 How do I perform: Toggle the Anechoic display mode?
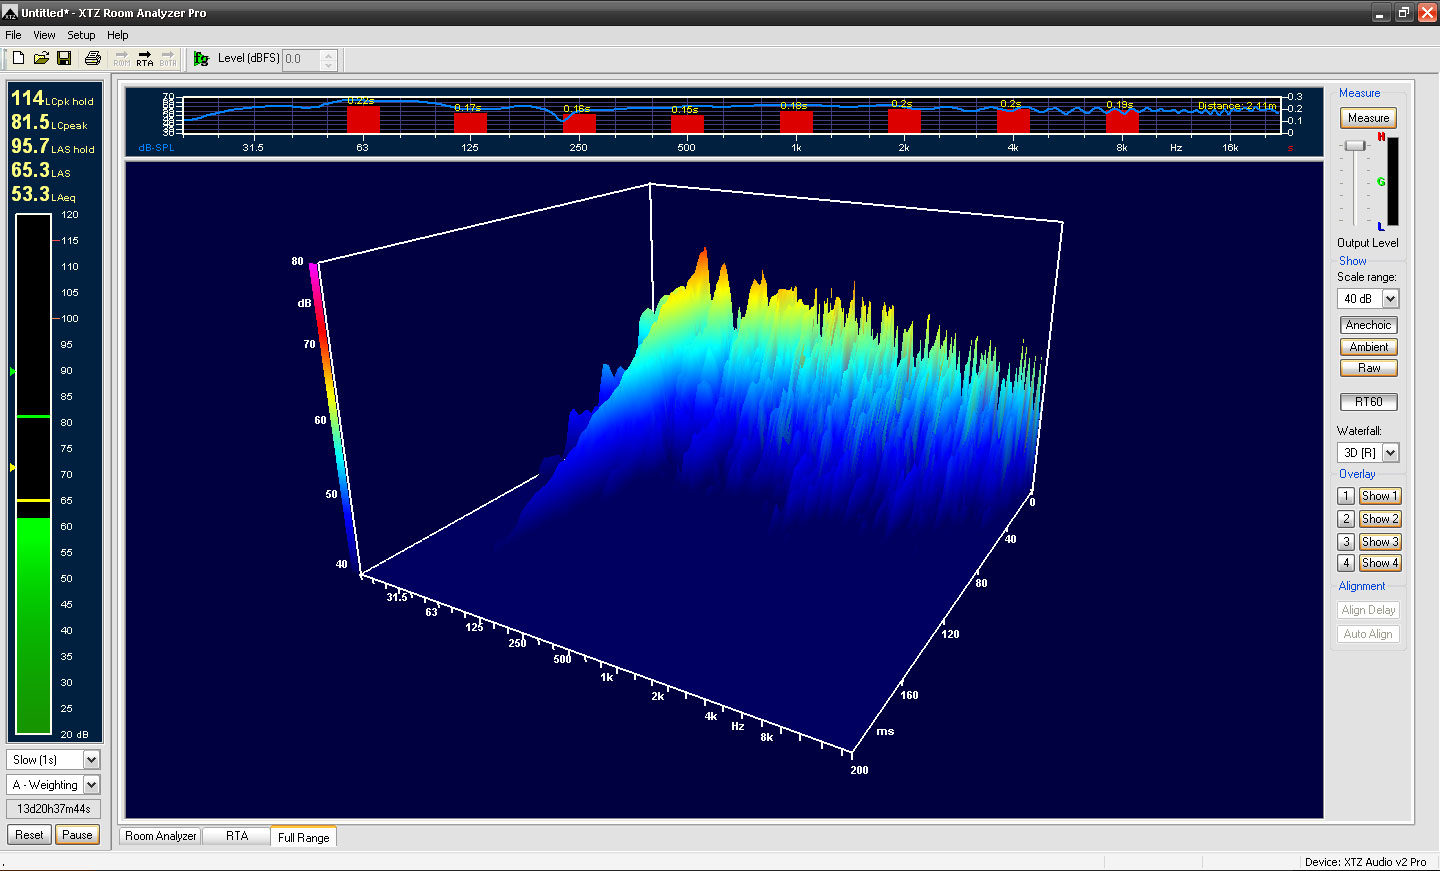coord(1368,325)
